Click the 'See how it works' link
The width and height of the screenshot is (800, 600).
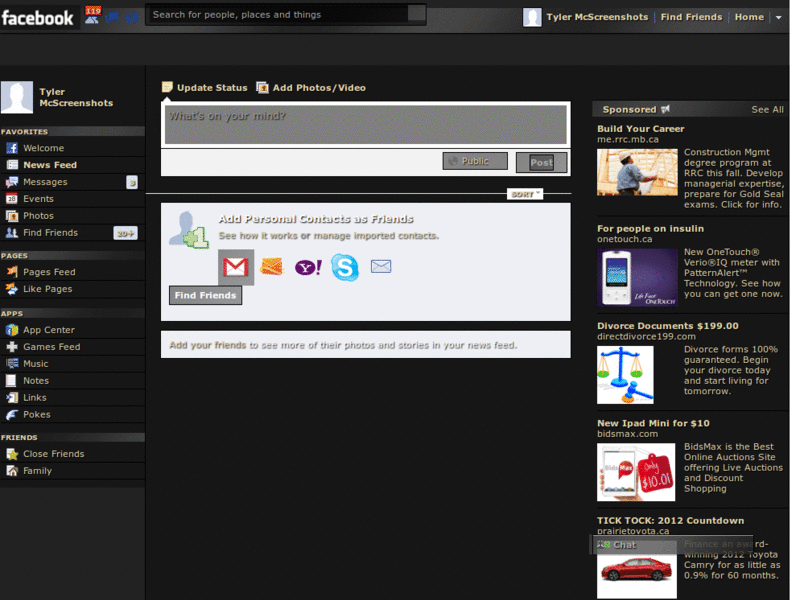pyautogui.click(x=259, y=236)
